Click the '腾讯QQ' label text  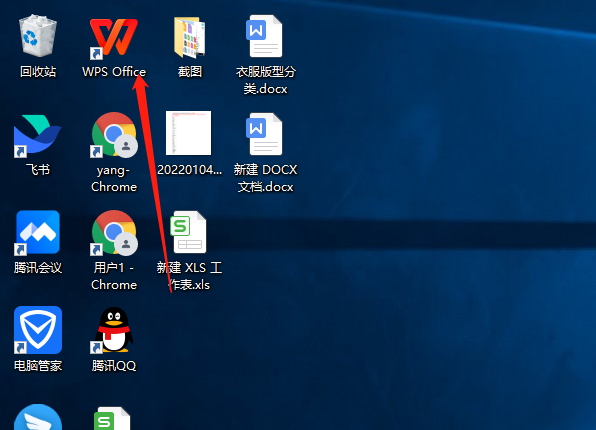coord(114,366)
